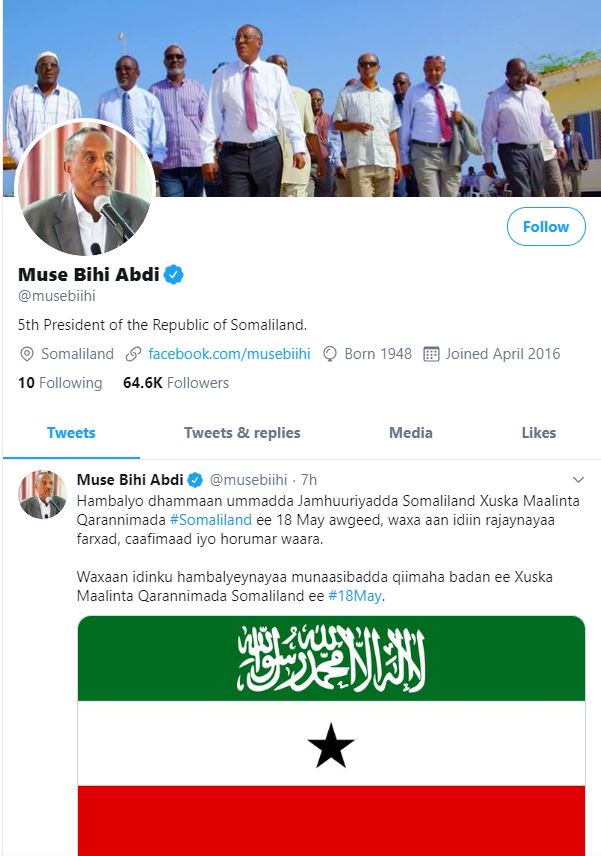Viewport: 601px width, 856px height.
Task: Click the #18May hashtag
Action: click(x=355, y=596)
